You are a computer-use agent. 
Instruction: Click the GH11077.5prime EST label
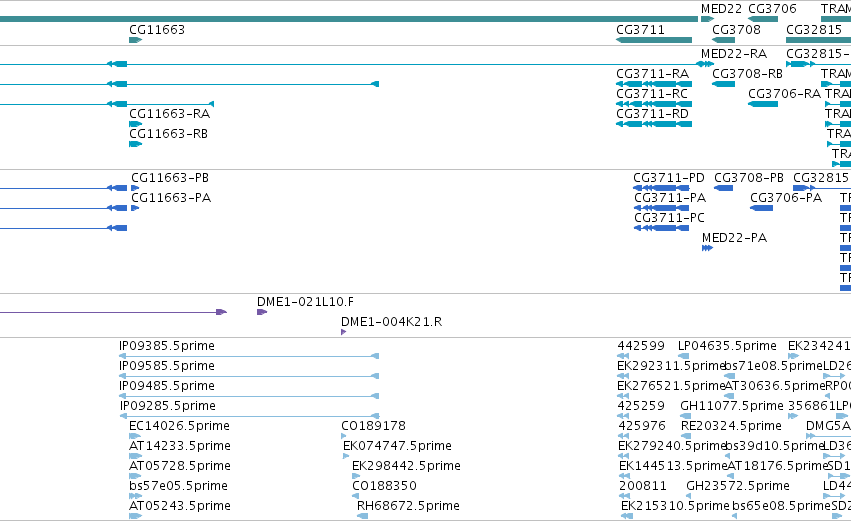pyautogui.click(x=732, y=406)
